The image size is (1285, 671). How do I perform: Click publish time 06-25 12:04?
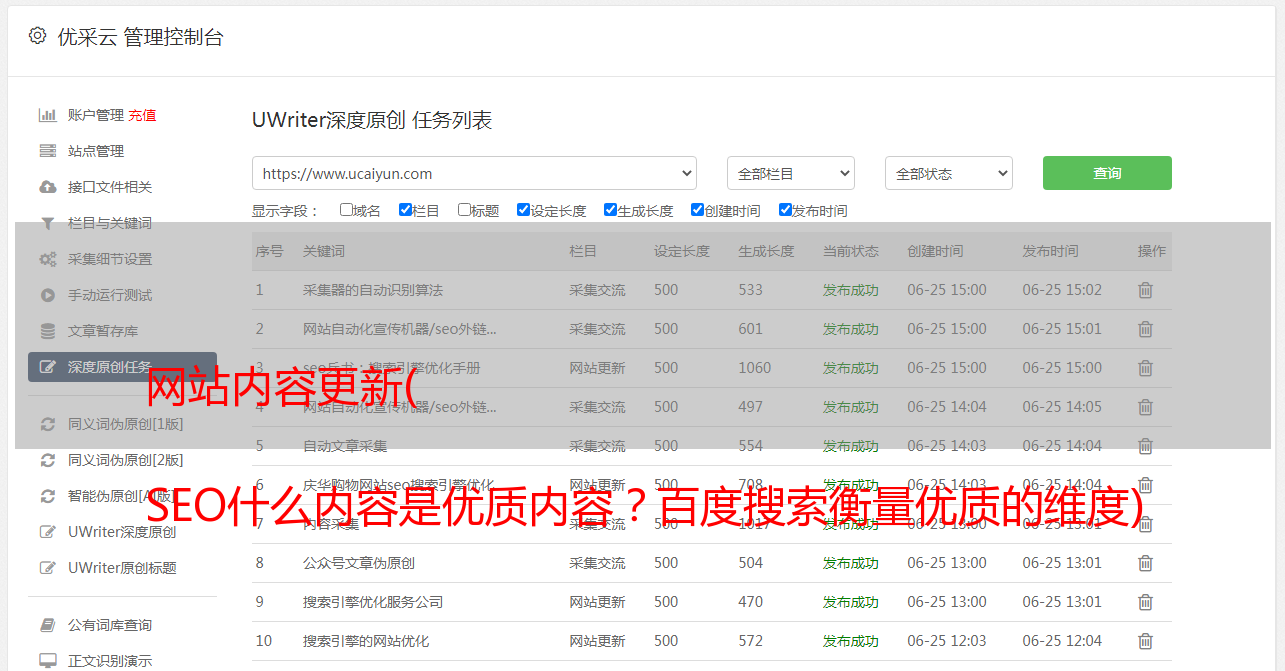(x=1062, y=641)
